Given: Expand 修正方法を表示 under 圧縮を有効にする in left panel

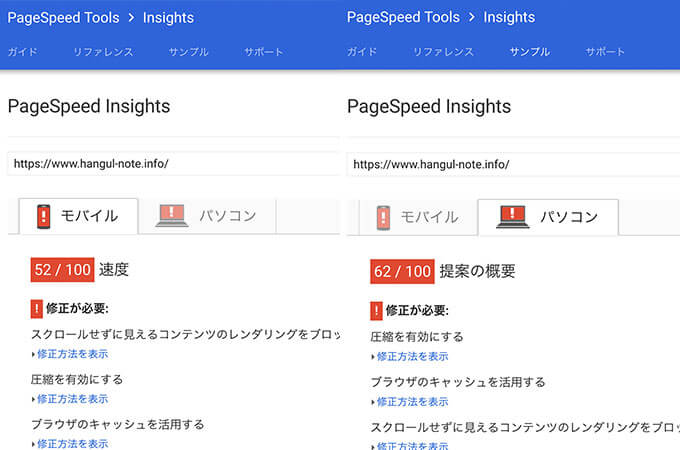Looking at the screenshot, I should 70,399.
